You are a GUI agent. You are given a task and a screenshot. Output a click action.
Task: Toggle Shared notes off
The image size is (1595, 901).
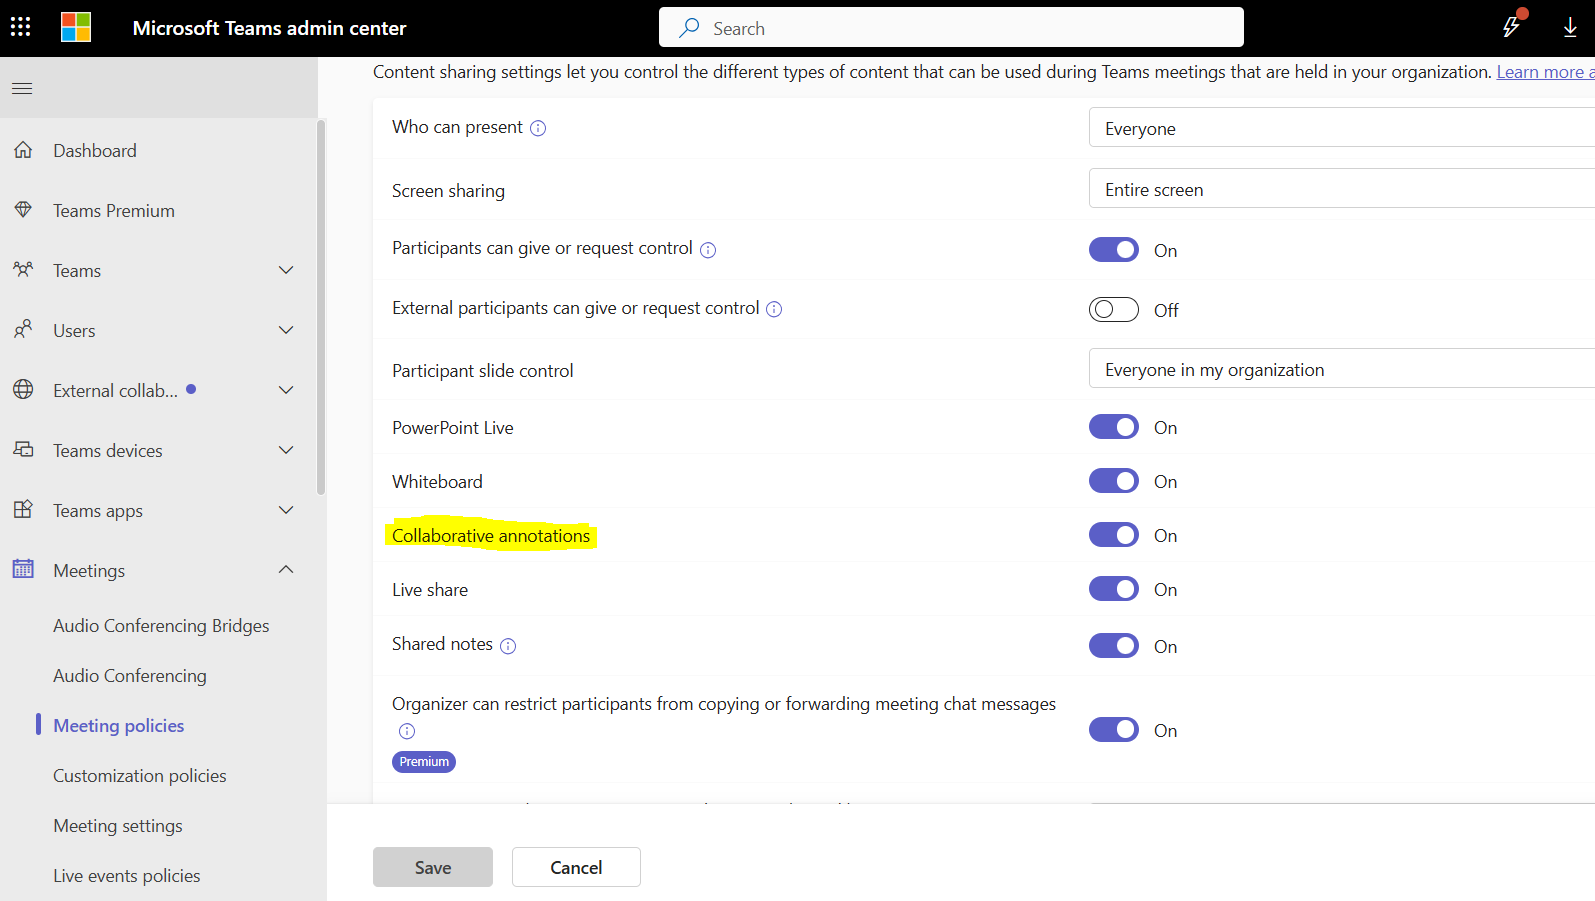(1114, 646)
